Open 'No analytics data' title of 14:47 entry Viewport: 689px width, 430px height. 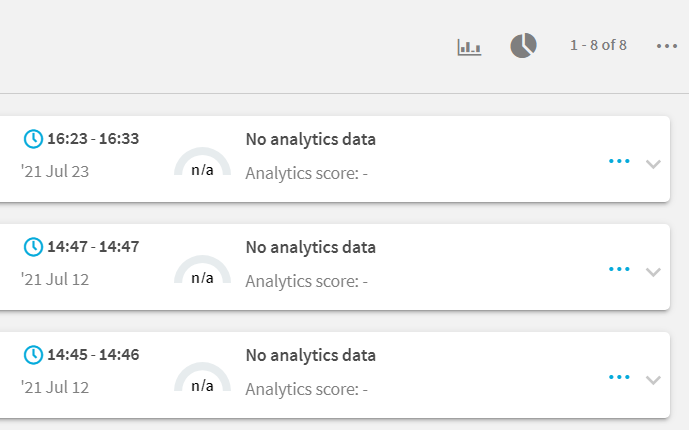(311, 247)
